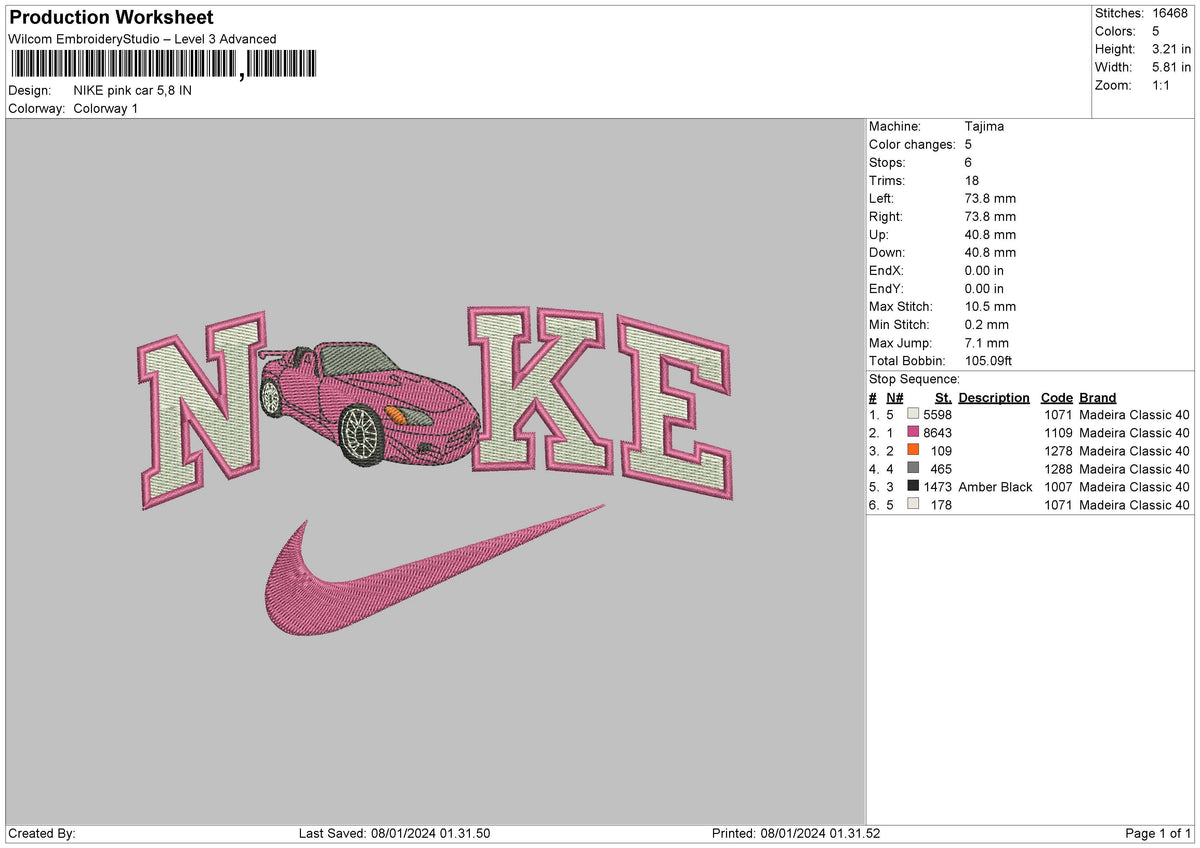The width and height of the screenshot is (1200, 848).
Task: Click the Down value 40.8 mm
Action: point(990,252)
